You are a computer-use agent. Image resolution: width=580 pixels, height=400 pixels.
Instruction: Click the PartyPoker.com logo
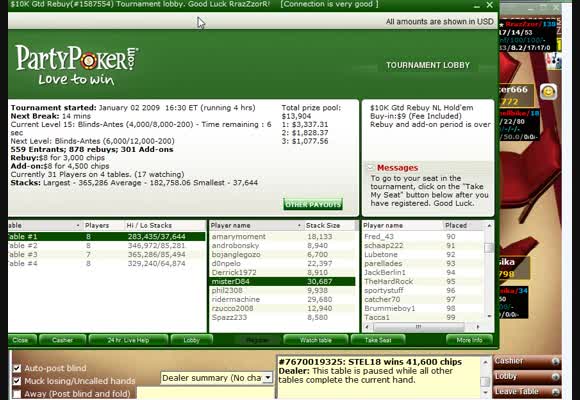tap(77, 65)
